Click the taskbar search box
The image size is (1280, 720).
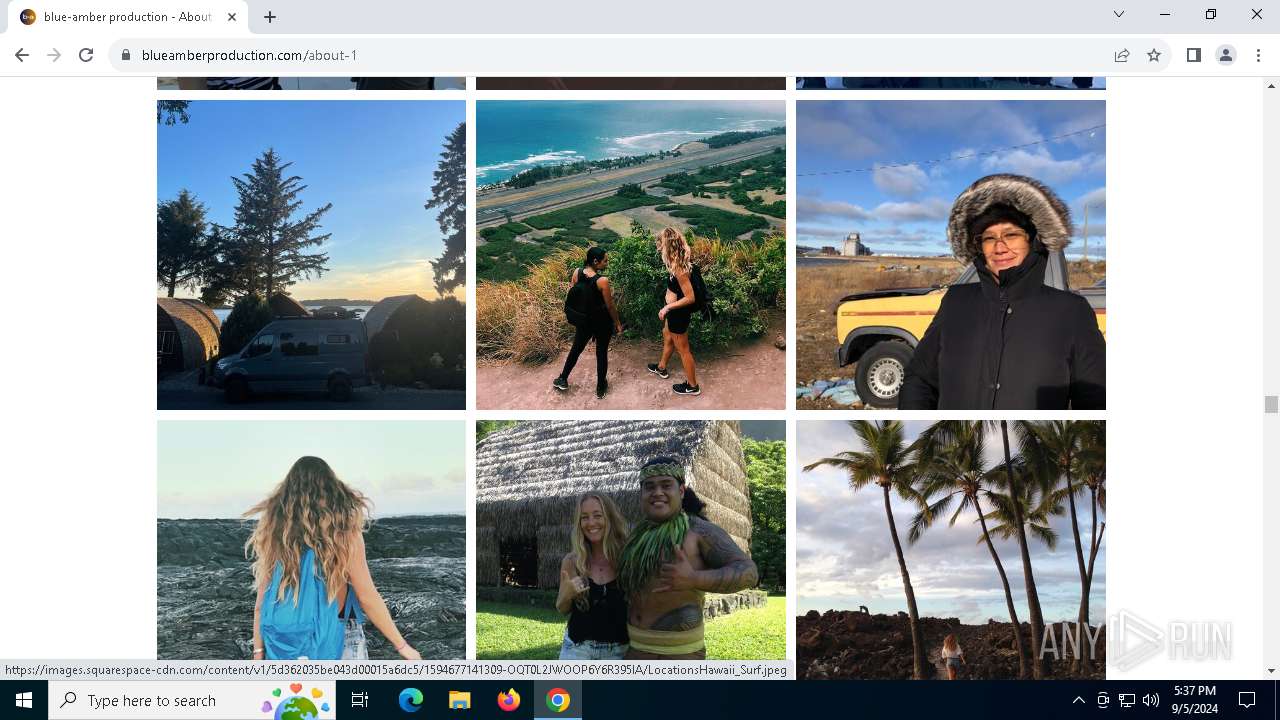click(193, 700)
